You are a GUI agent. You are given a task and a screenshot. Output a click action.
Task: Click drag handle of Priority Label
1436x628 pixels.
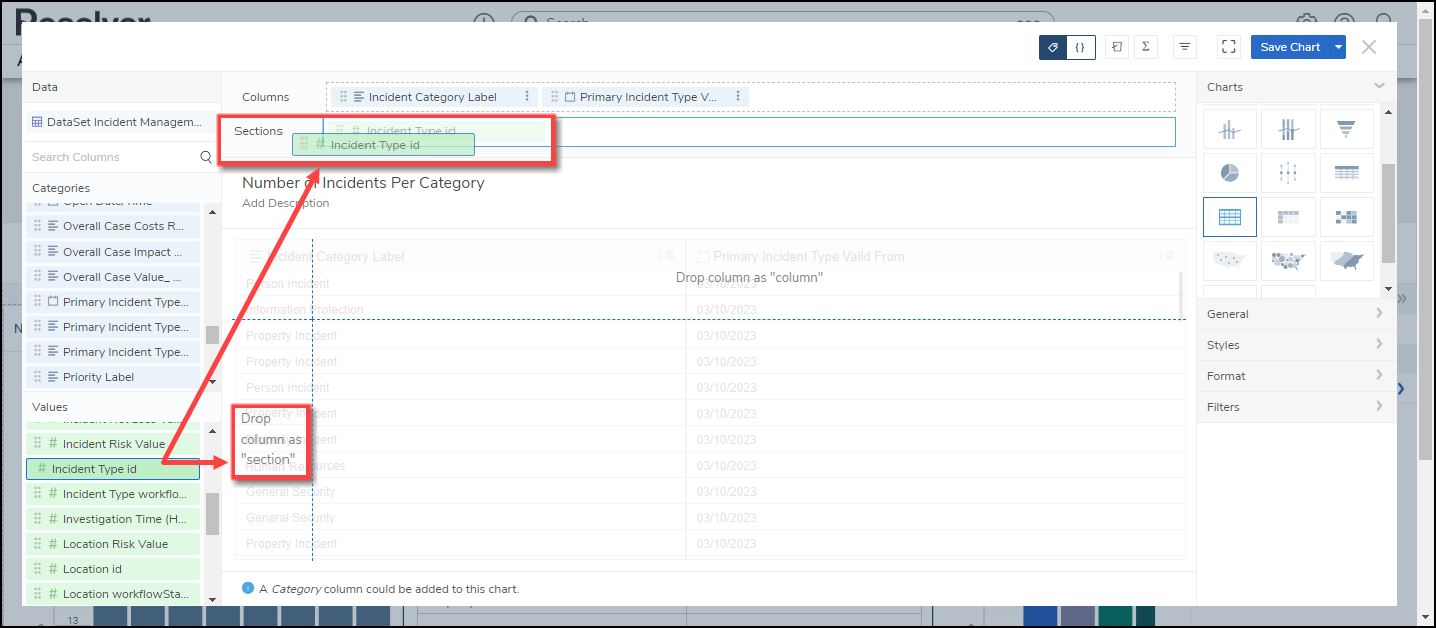click(x=38, y=377)
